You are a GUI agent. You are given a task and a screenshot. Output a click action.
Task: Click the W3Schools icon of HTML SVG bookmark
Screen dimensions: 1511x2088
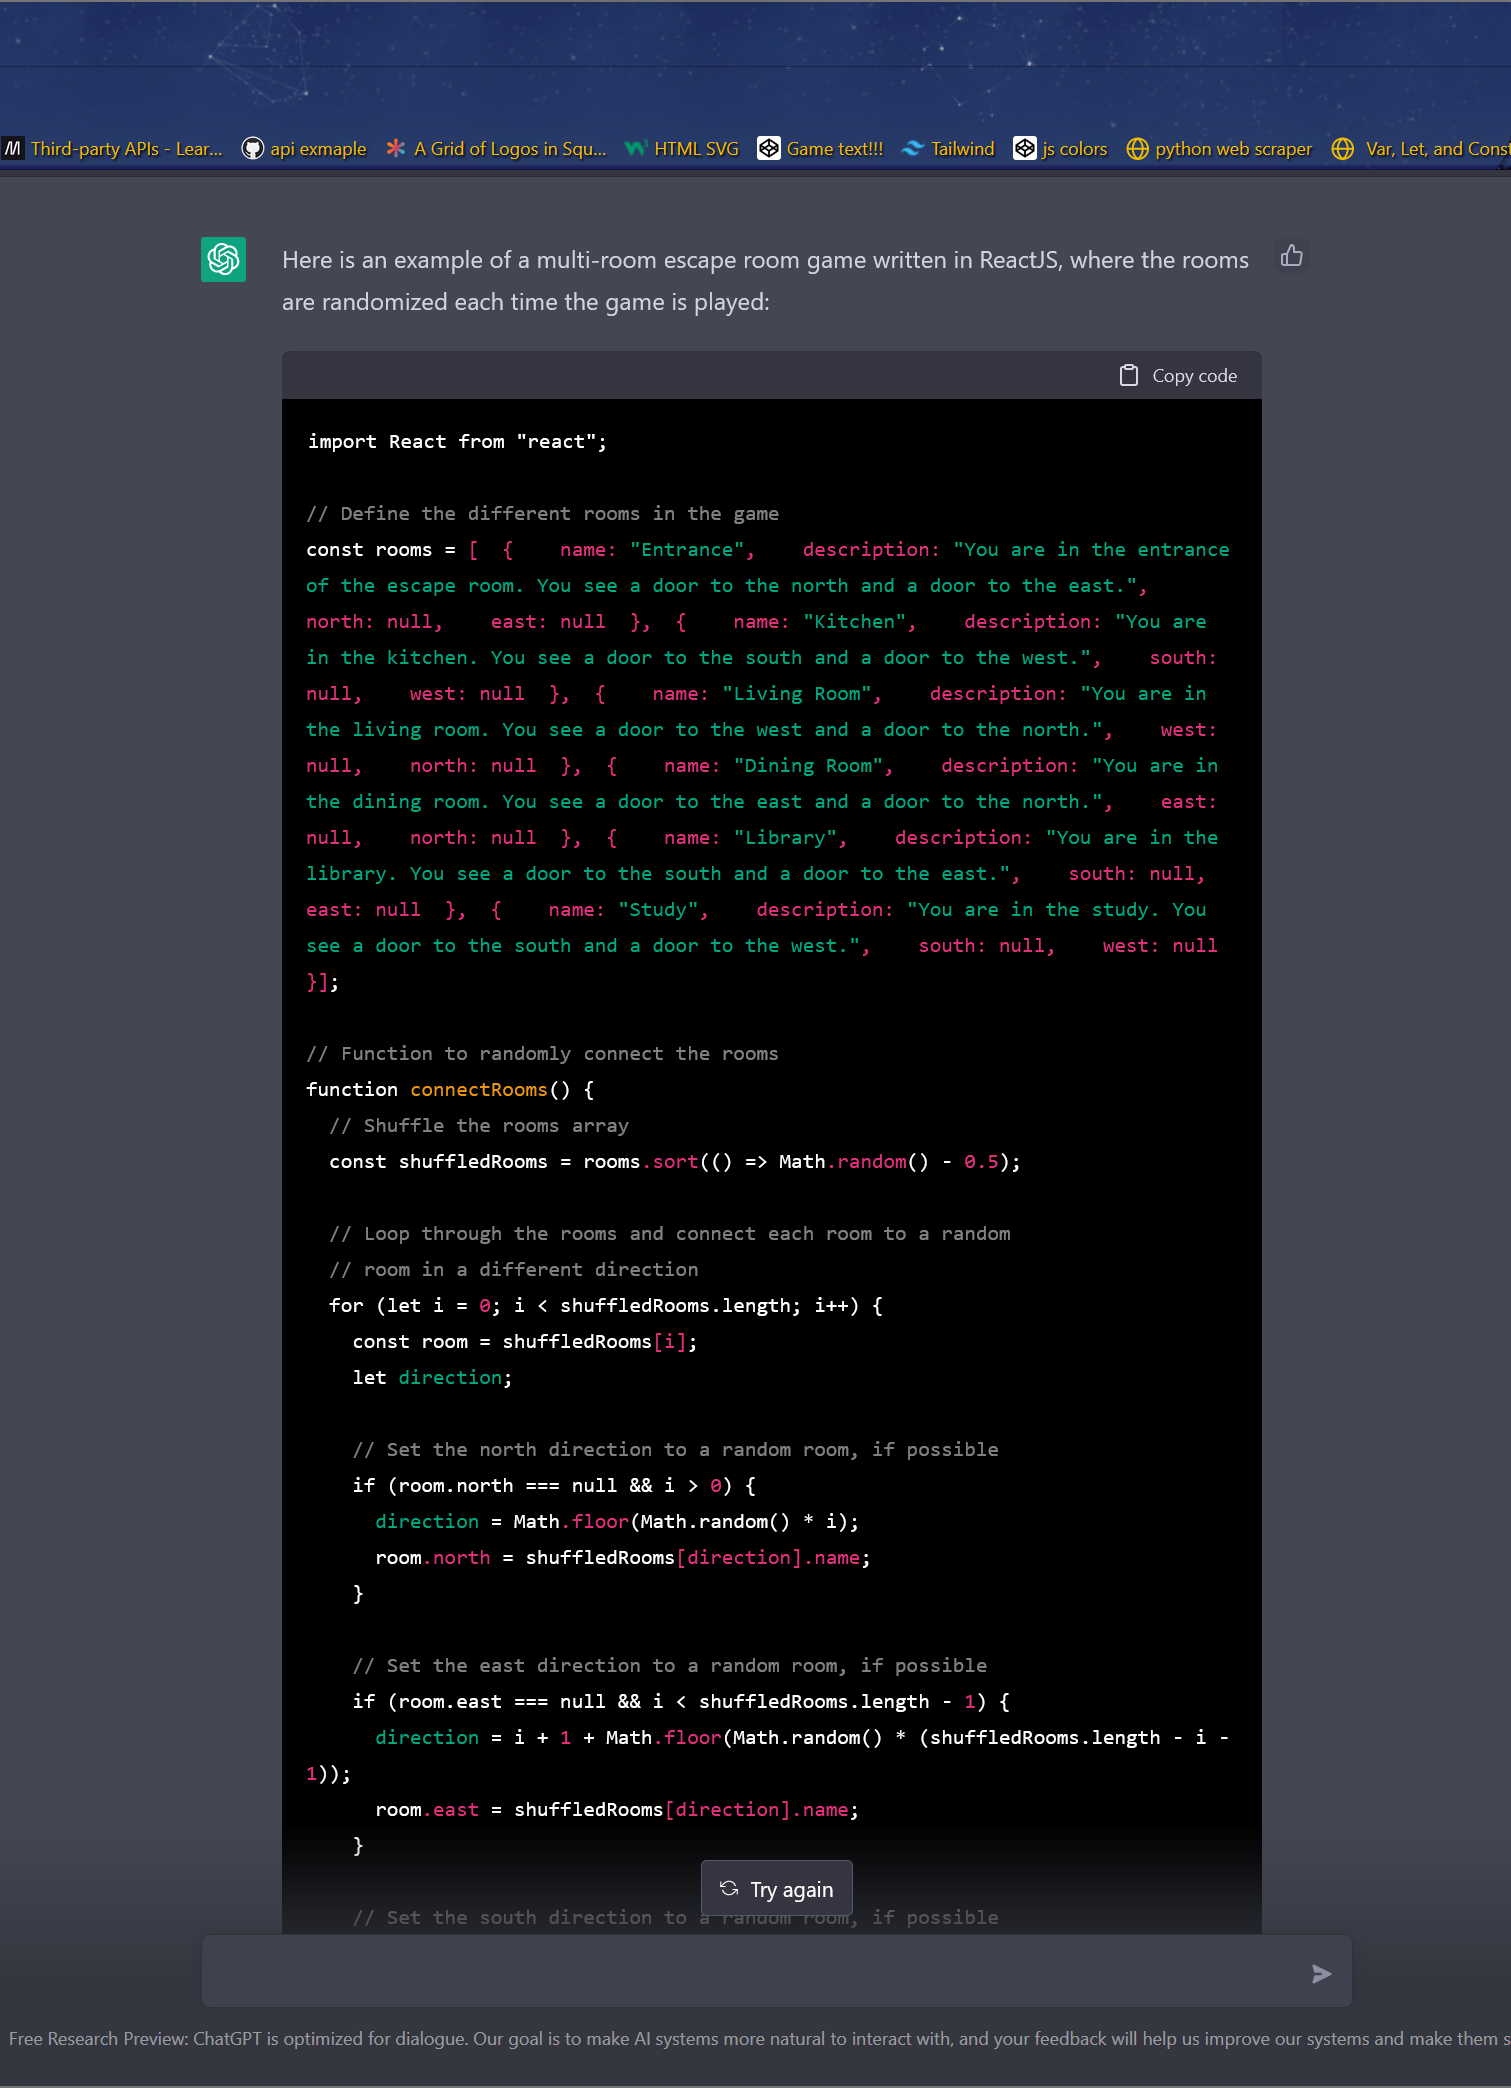tap(635, 149)
